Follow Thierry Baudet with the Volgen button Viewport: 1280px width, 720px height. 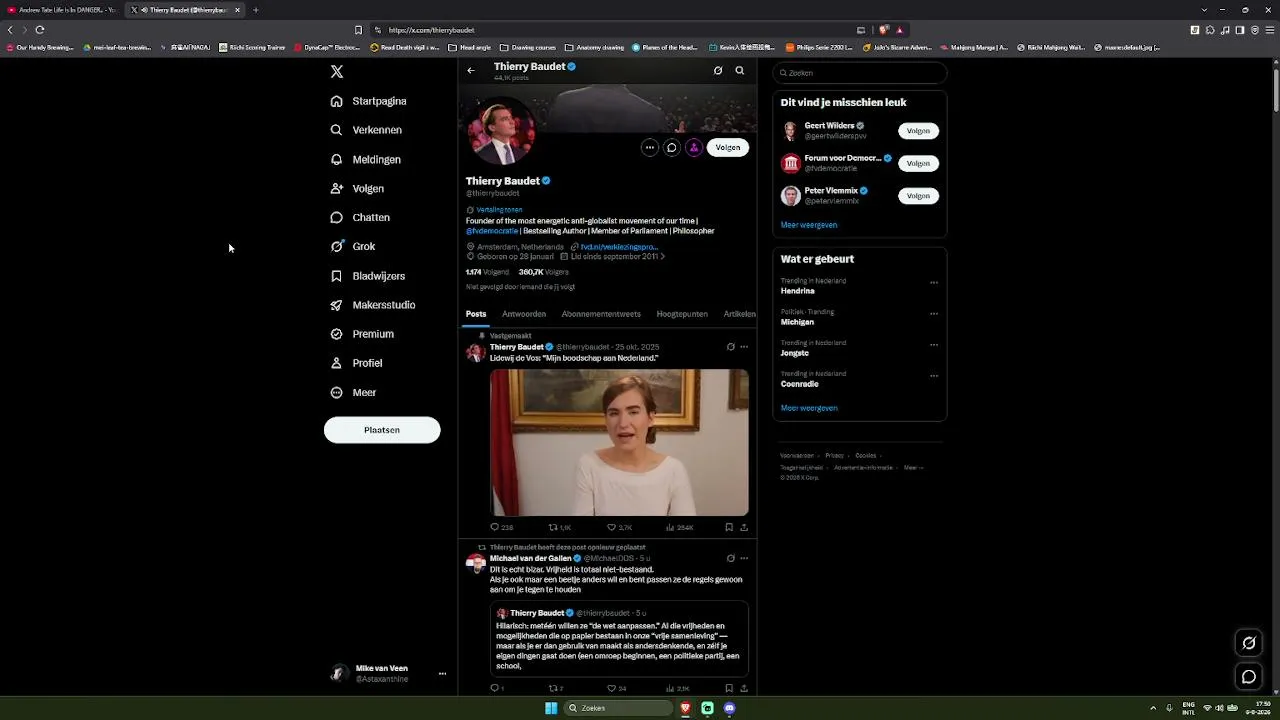[728, 148]
